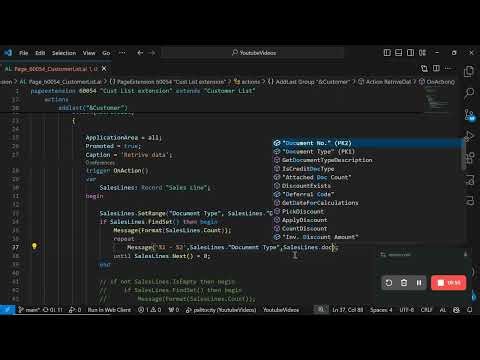Open AddLast Group "&Customer" breadcrumb
The width and height of the screenshot is (480, 360).
309,82
